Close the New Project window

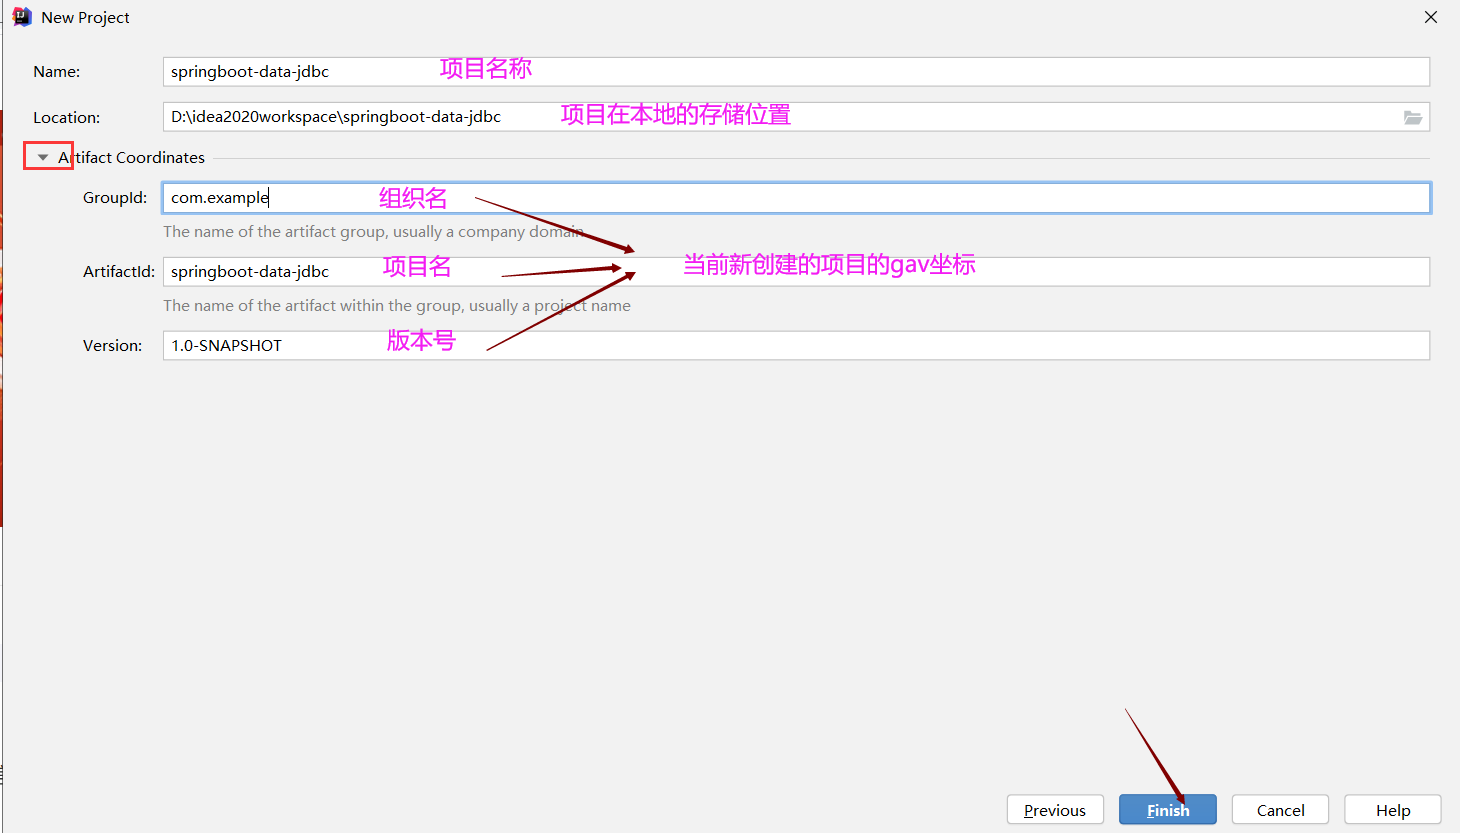point(1431,17)
